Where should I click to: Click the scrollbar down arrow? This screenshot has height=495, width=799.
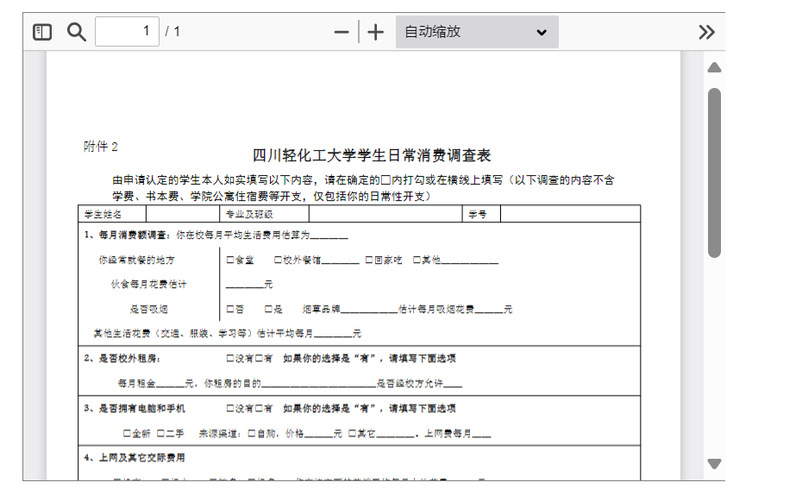(714, 463)
